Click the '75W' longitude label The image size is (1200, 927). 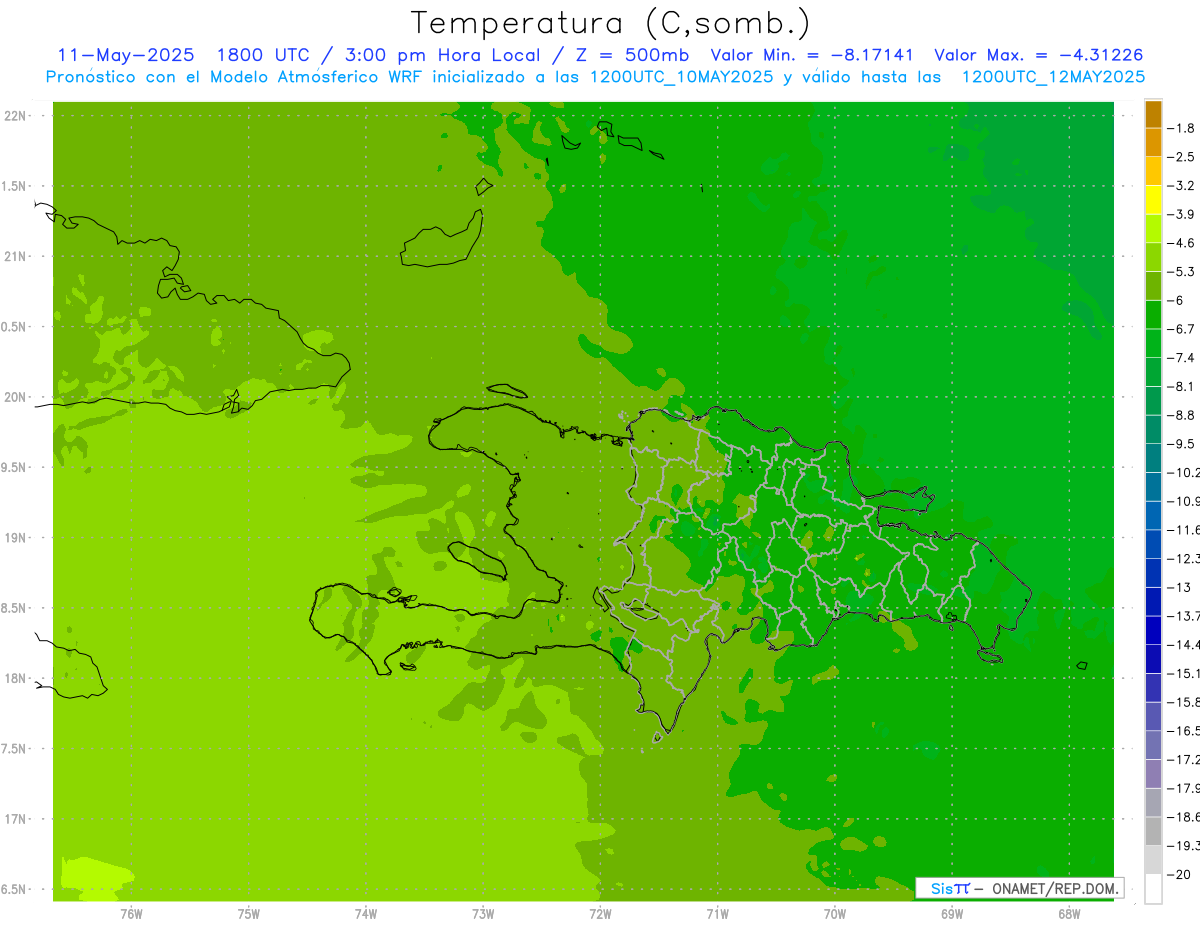249,913
